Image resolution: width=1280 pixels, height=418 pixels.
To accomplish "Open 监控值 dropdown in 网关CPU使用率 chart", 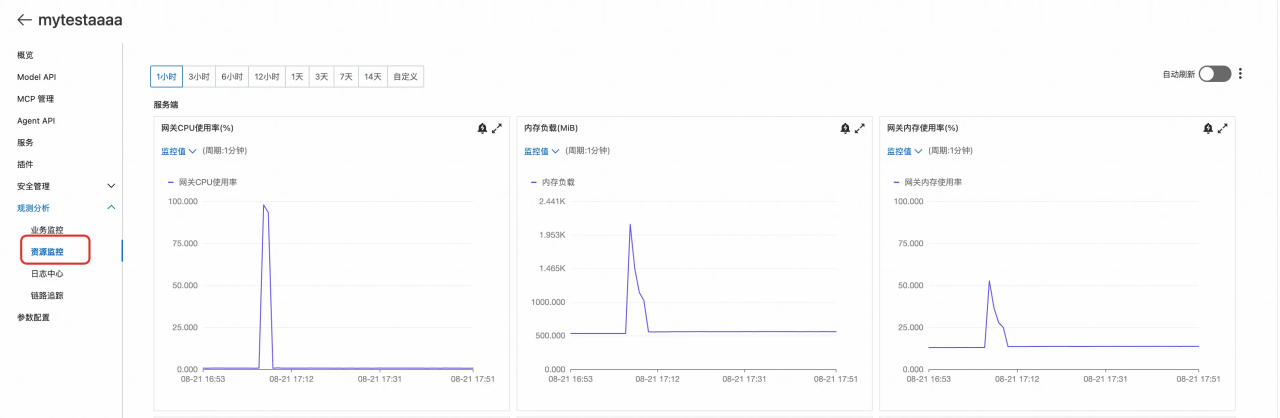I will pyautogui.click(x=178, y=151).
